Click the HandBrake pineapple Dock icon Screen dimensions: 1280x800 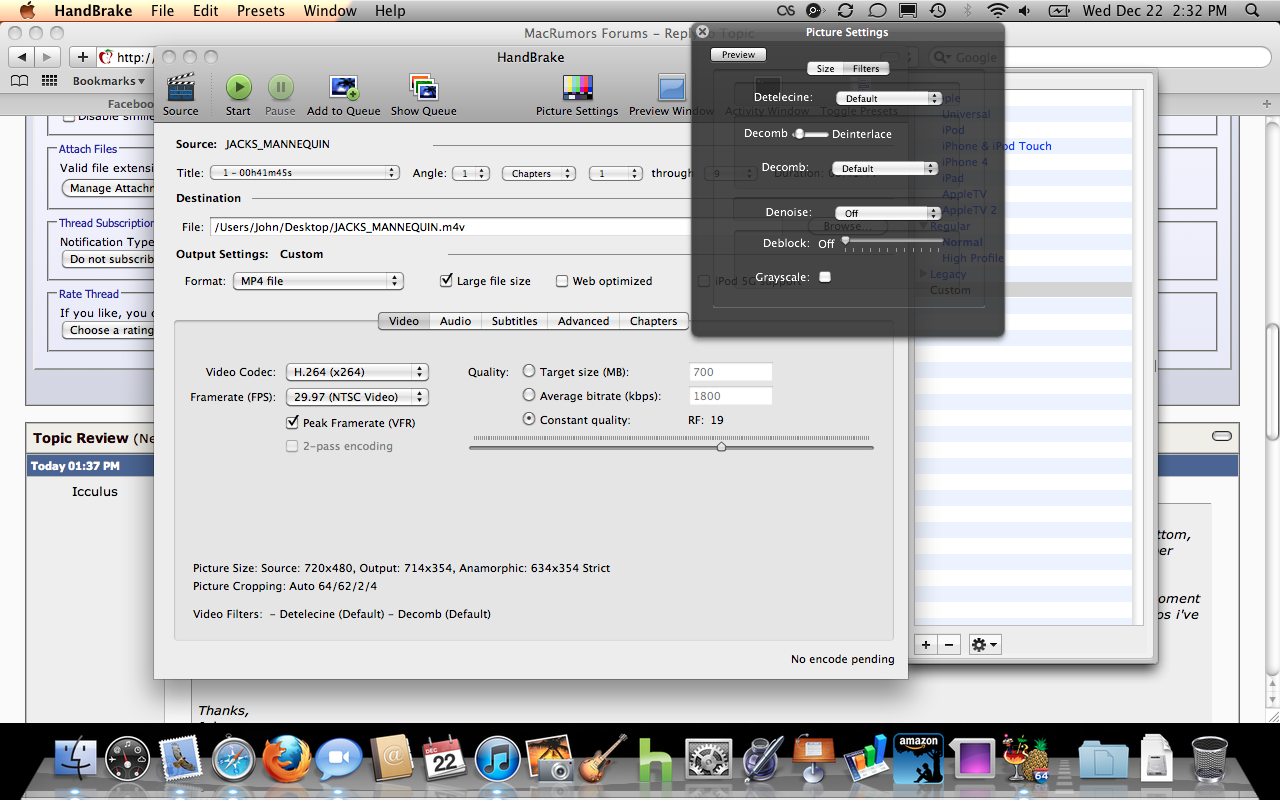click(1026, 759)
